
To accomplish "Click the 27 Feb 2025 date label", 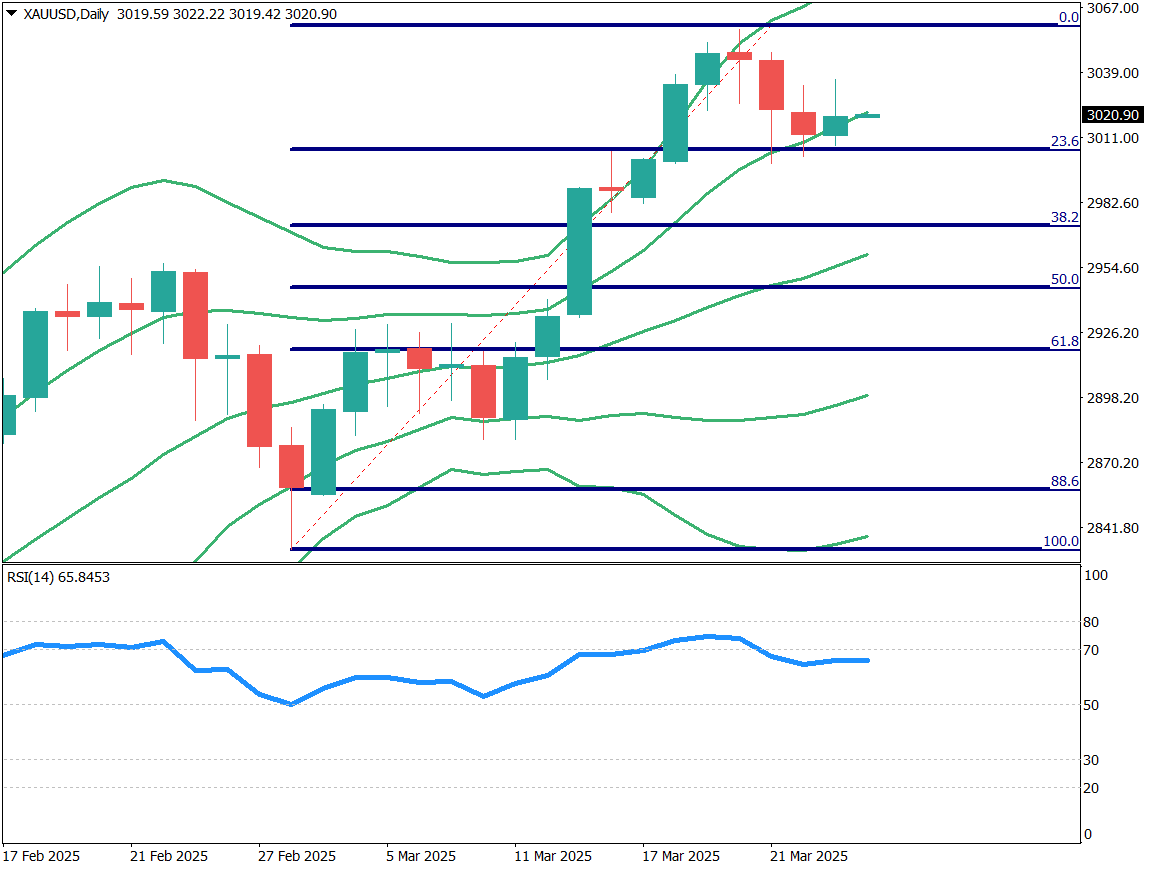I will tap(297, 857).
